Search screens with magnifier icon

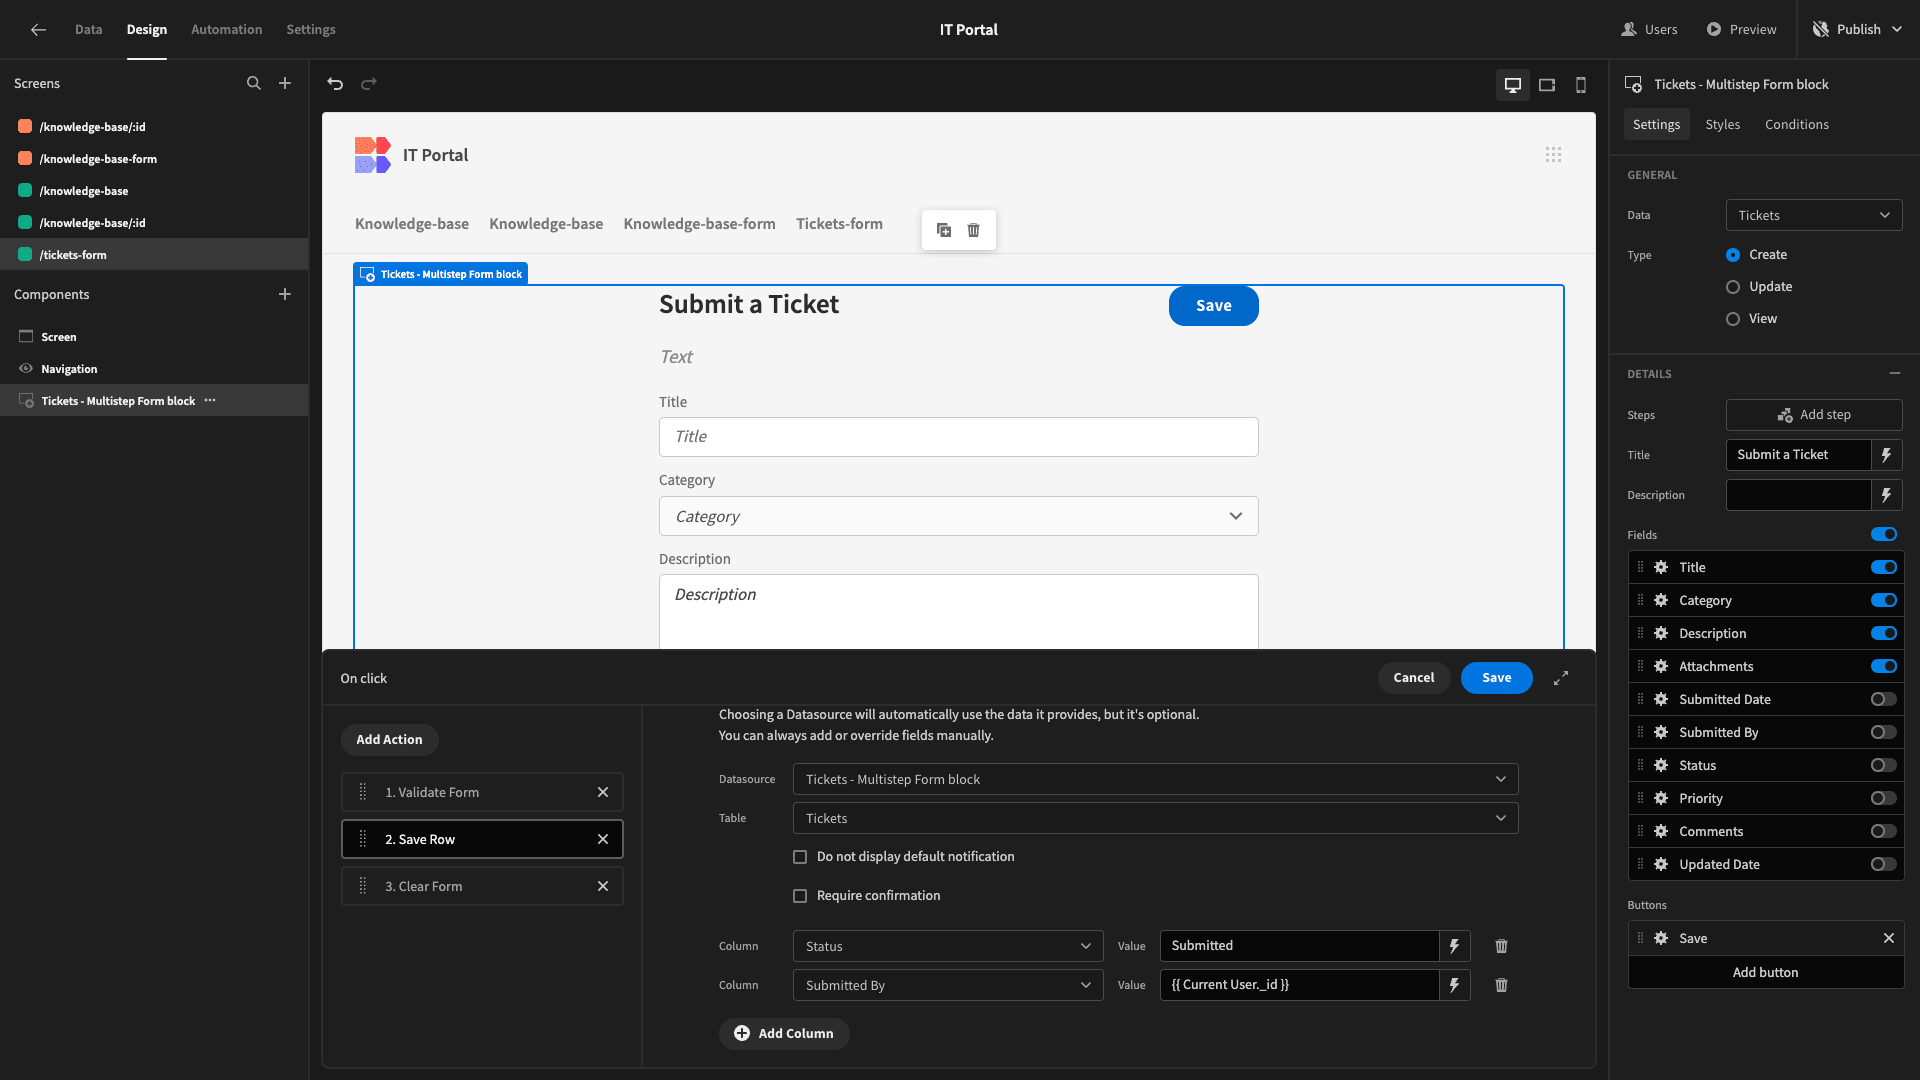point(254,84)
